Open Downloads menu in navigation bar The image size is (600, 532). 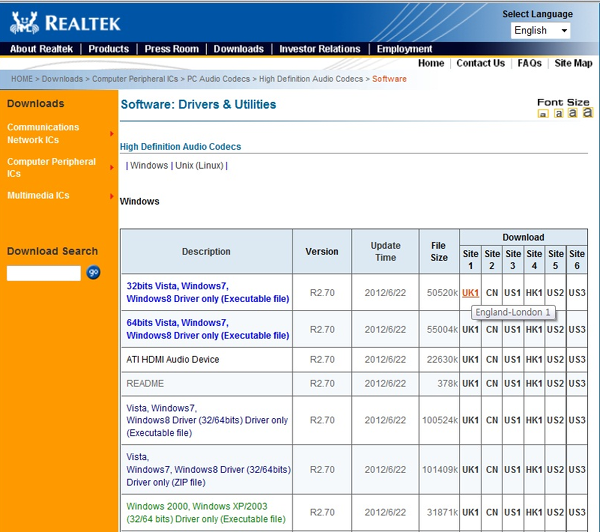239,49
